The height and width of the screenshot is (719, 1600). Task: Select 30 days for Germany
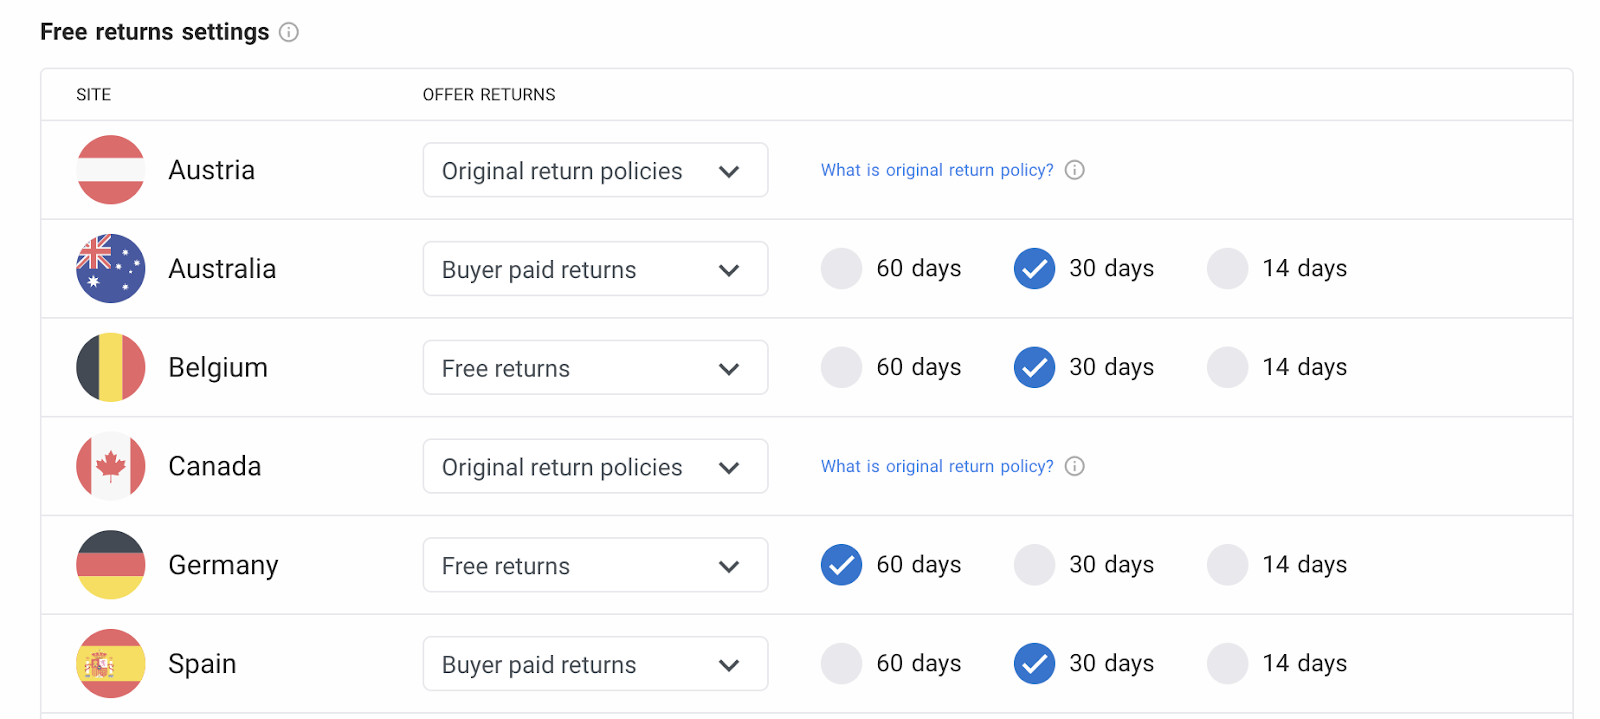point(1034,564)
